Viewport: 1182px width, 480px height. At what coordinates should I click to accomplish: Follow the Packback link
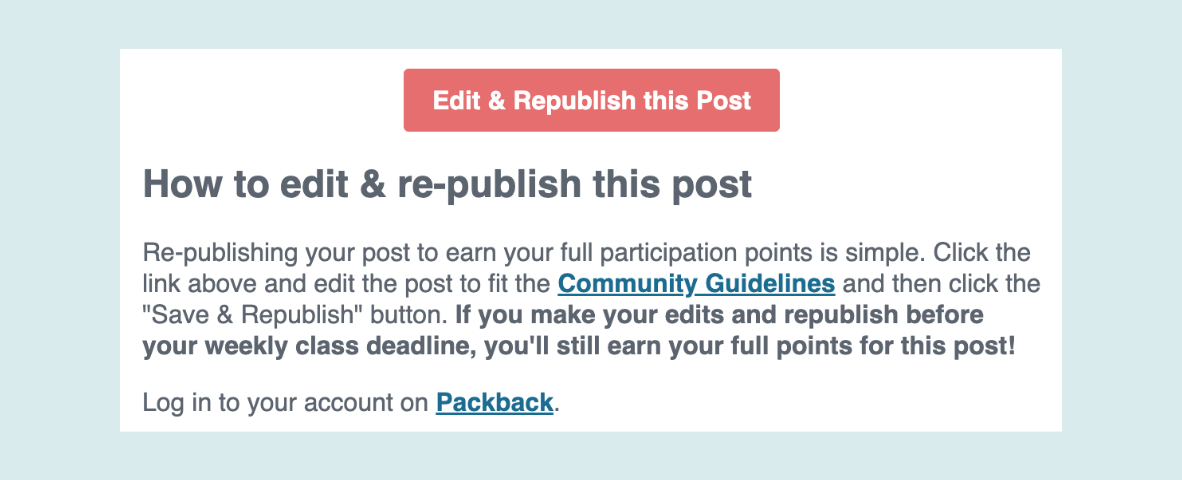pyautogui.click(x=495, y=402)
